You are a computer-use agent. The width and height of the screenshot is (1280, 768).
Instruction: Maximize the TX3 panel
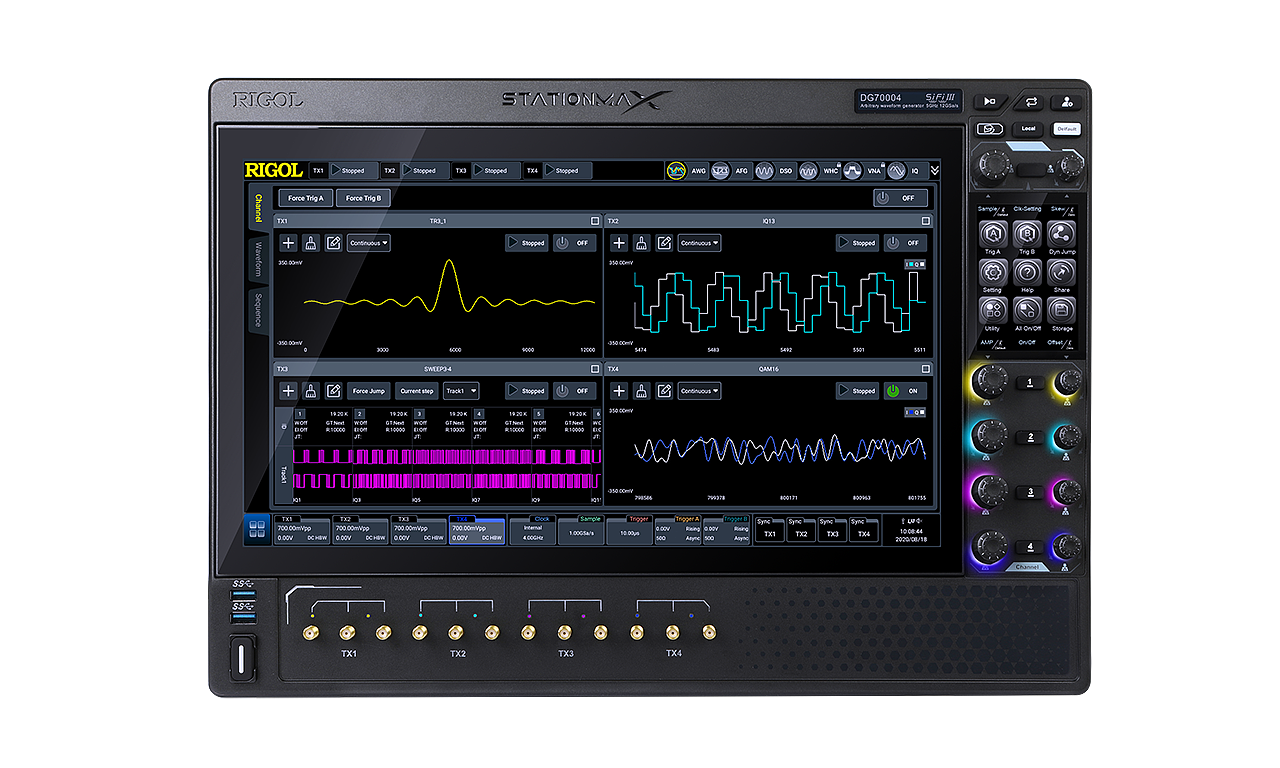[595, 369]
